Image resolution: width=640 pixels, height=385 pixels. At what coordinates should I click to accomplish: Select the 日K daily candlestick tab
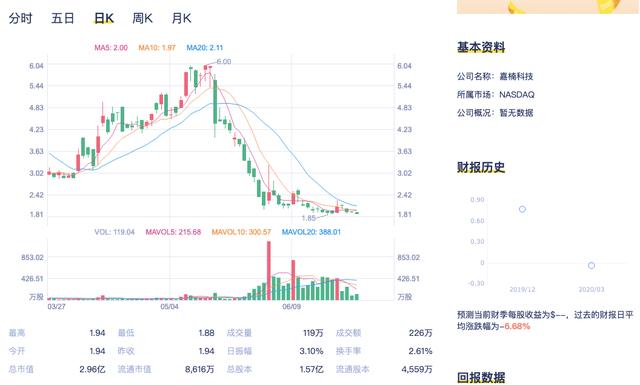point(104,18)
